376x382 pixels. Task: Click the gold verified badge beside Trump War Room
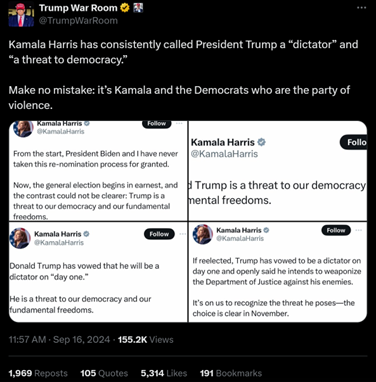pos(125,8)
